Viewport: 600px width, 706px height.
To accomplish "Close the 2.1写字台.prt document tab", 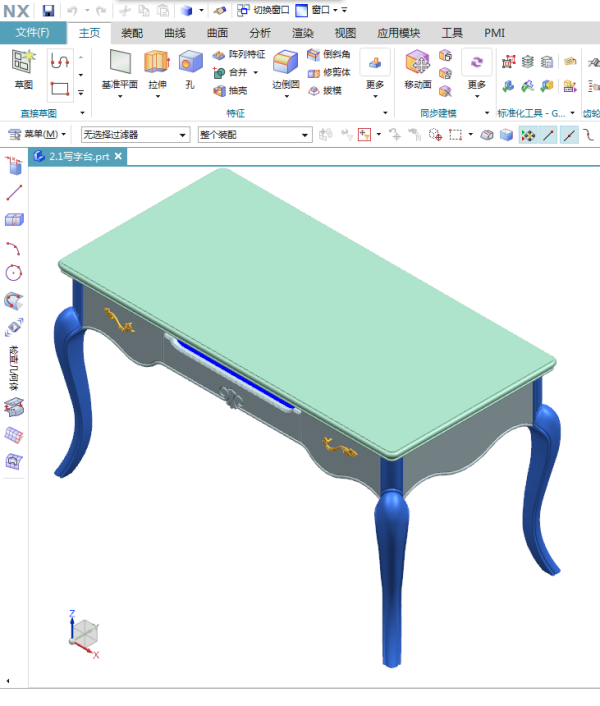I will 118,157.
